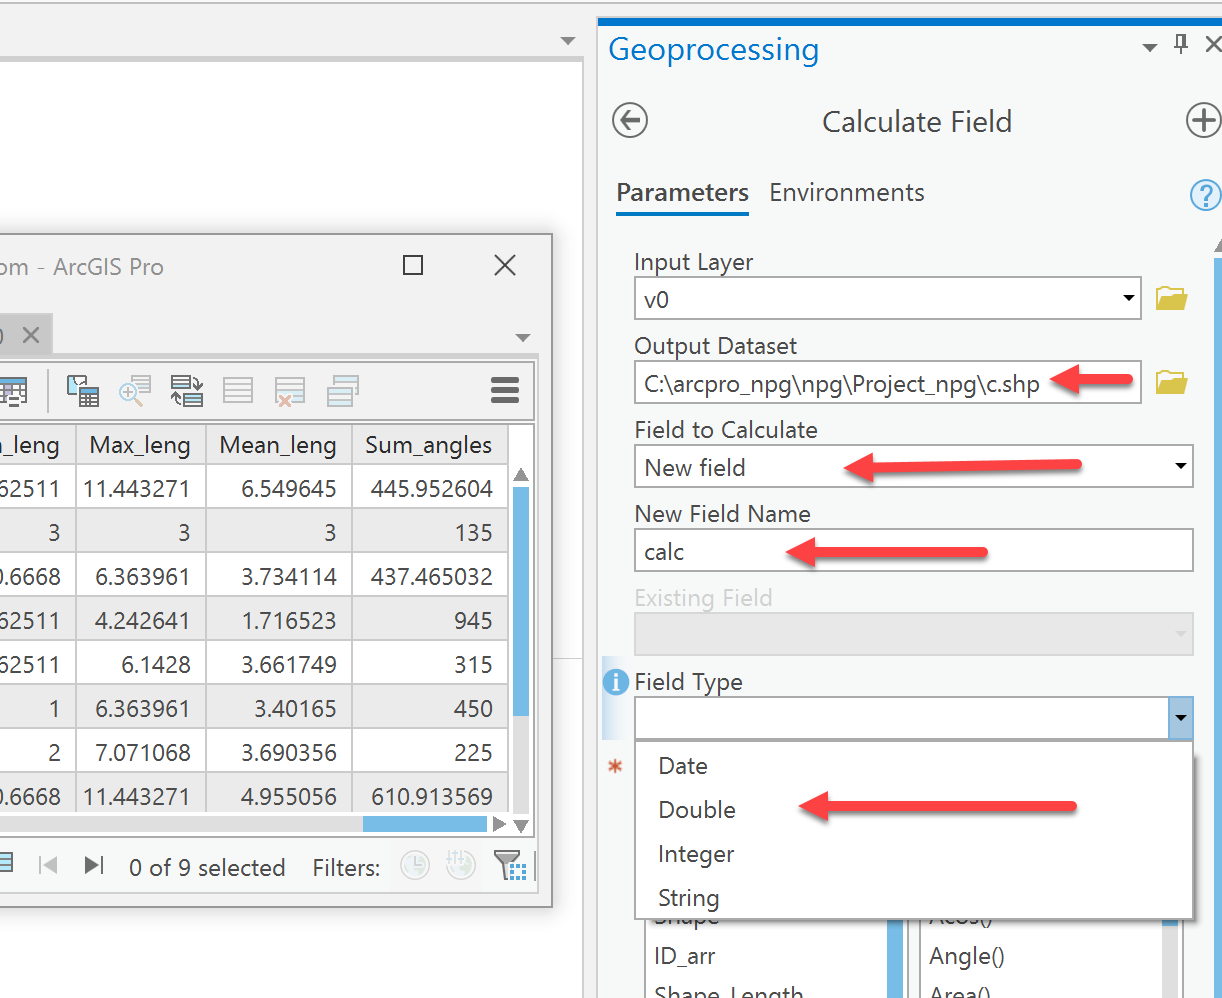Select the Parameters tab
This screenshot has width=1222, height=998.
[682, 192]
